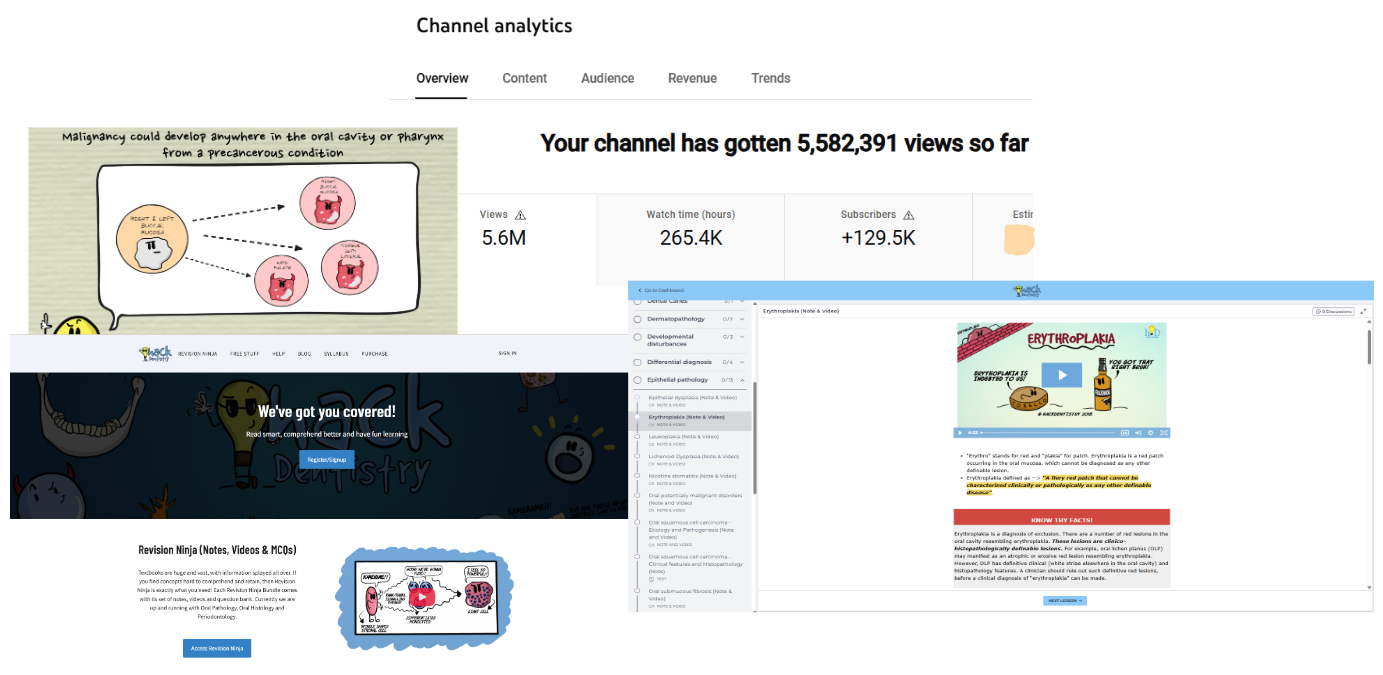Mark Dermatopathology section completion circle
Viewport: 1383px width, 675px height.
(x=638, y=319)
